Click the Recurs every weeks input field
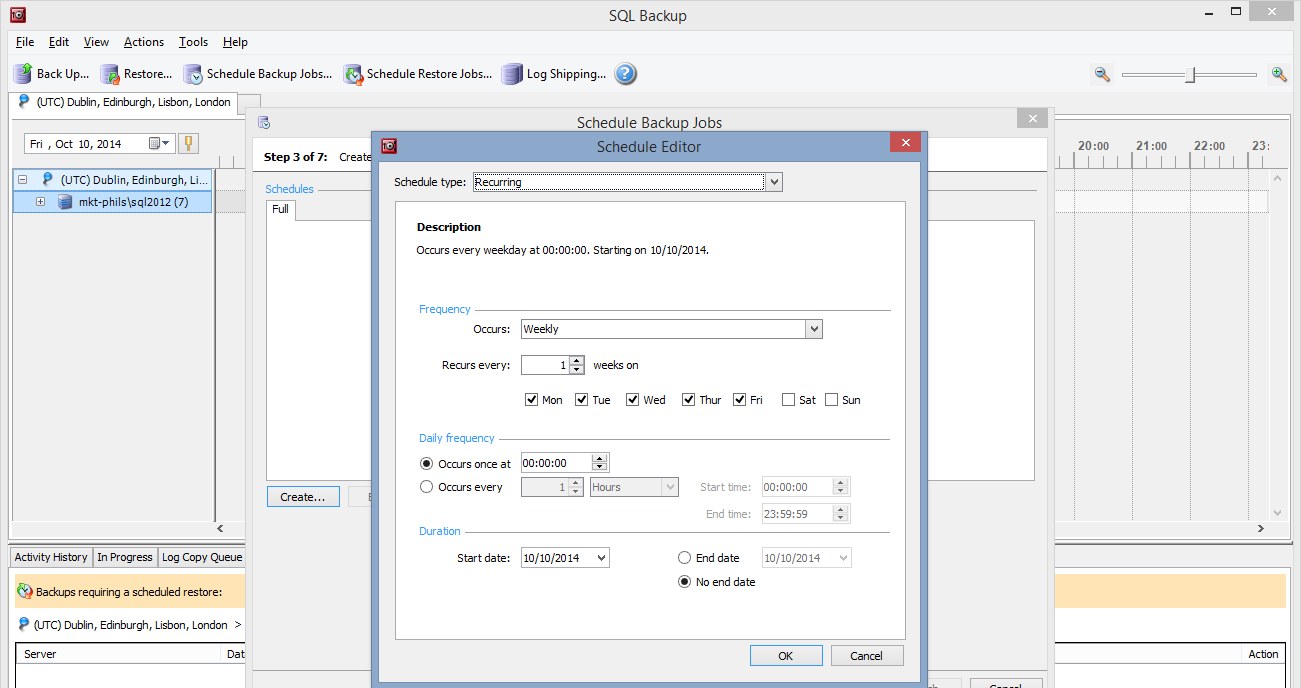1301x688 pixels. coord(545,366)
